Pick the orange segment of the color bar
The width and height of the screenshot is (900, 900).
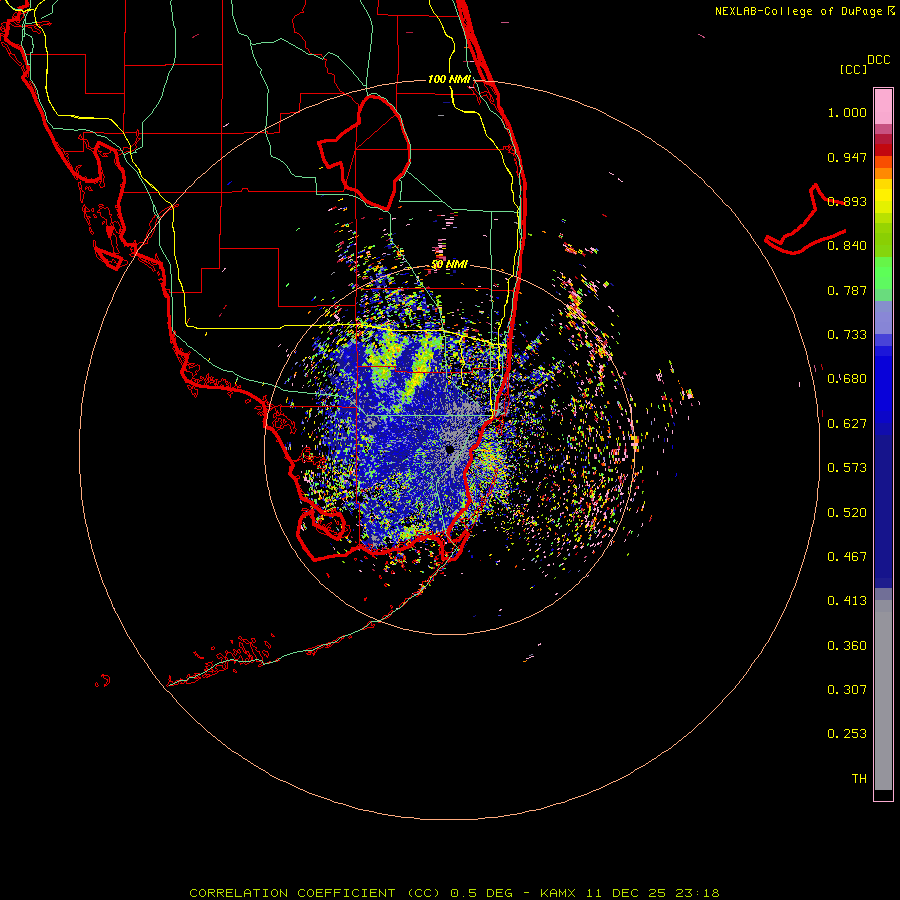click(x=883, y=173)
